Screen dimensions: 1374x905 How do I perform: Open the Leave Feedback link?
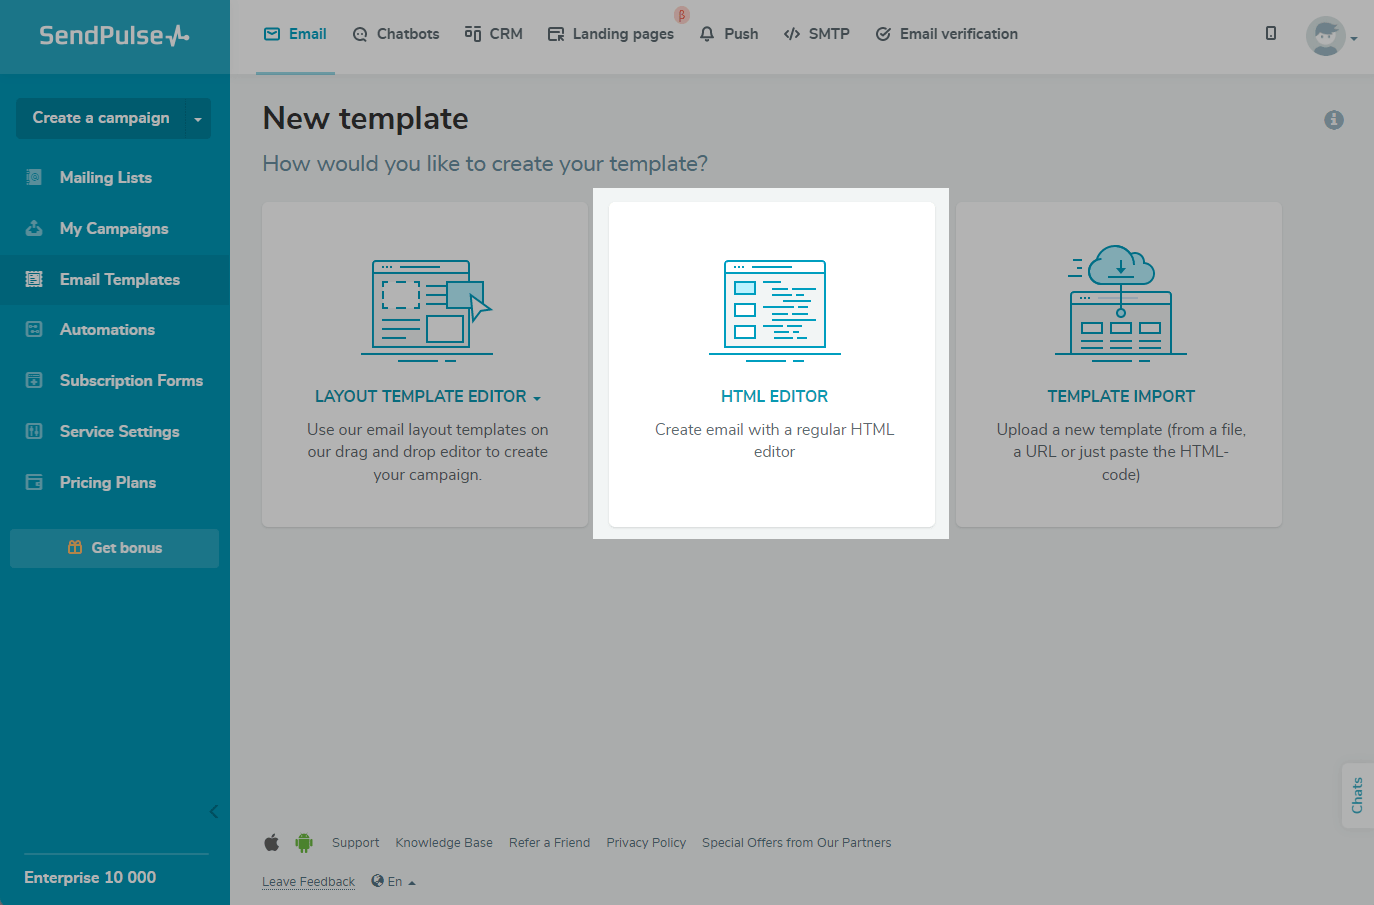(x=308, y=882)
